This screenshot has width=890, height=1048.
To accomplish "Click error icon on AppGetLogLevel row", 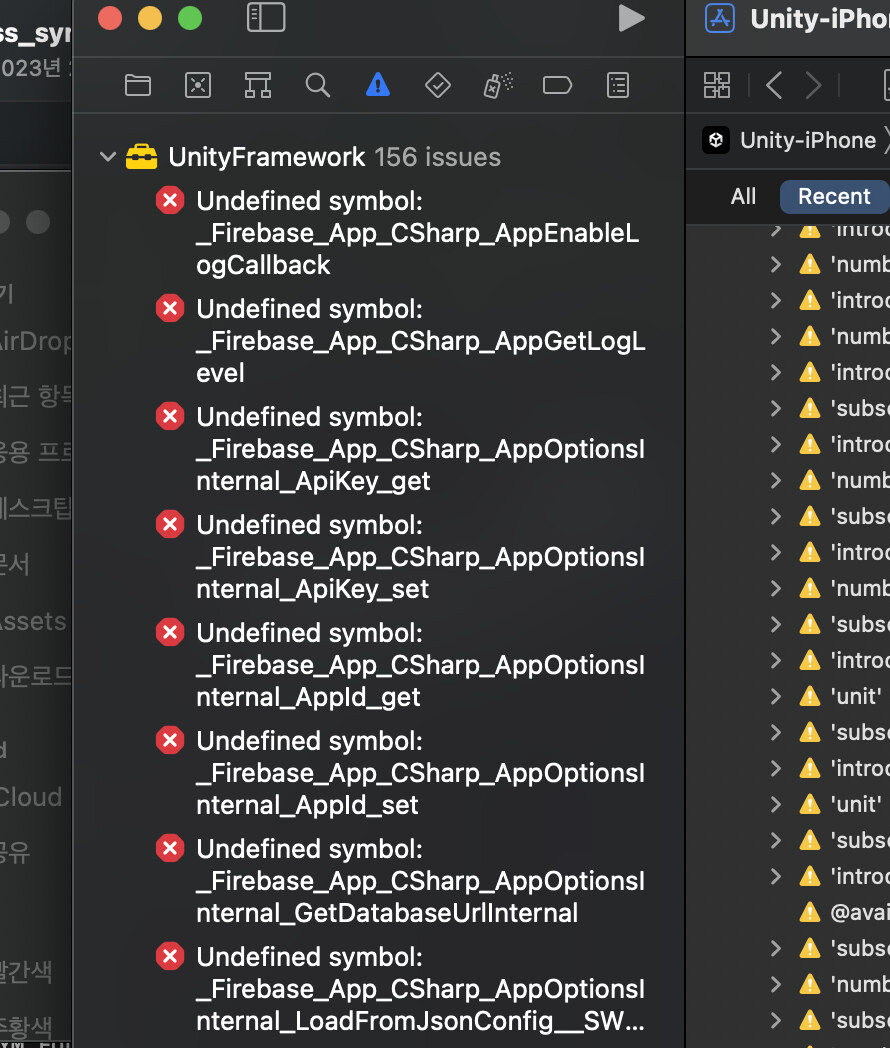I will [170, 309].
